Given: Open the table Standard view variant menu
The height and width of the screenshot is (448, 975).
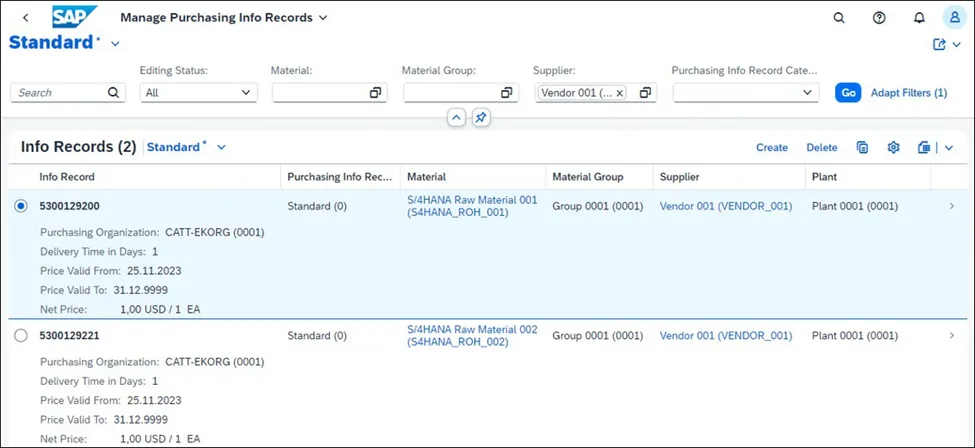Looking at the screenshot, I should click(221, 147).
